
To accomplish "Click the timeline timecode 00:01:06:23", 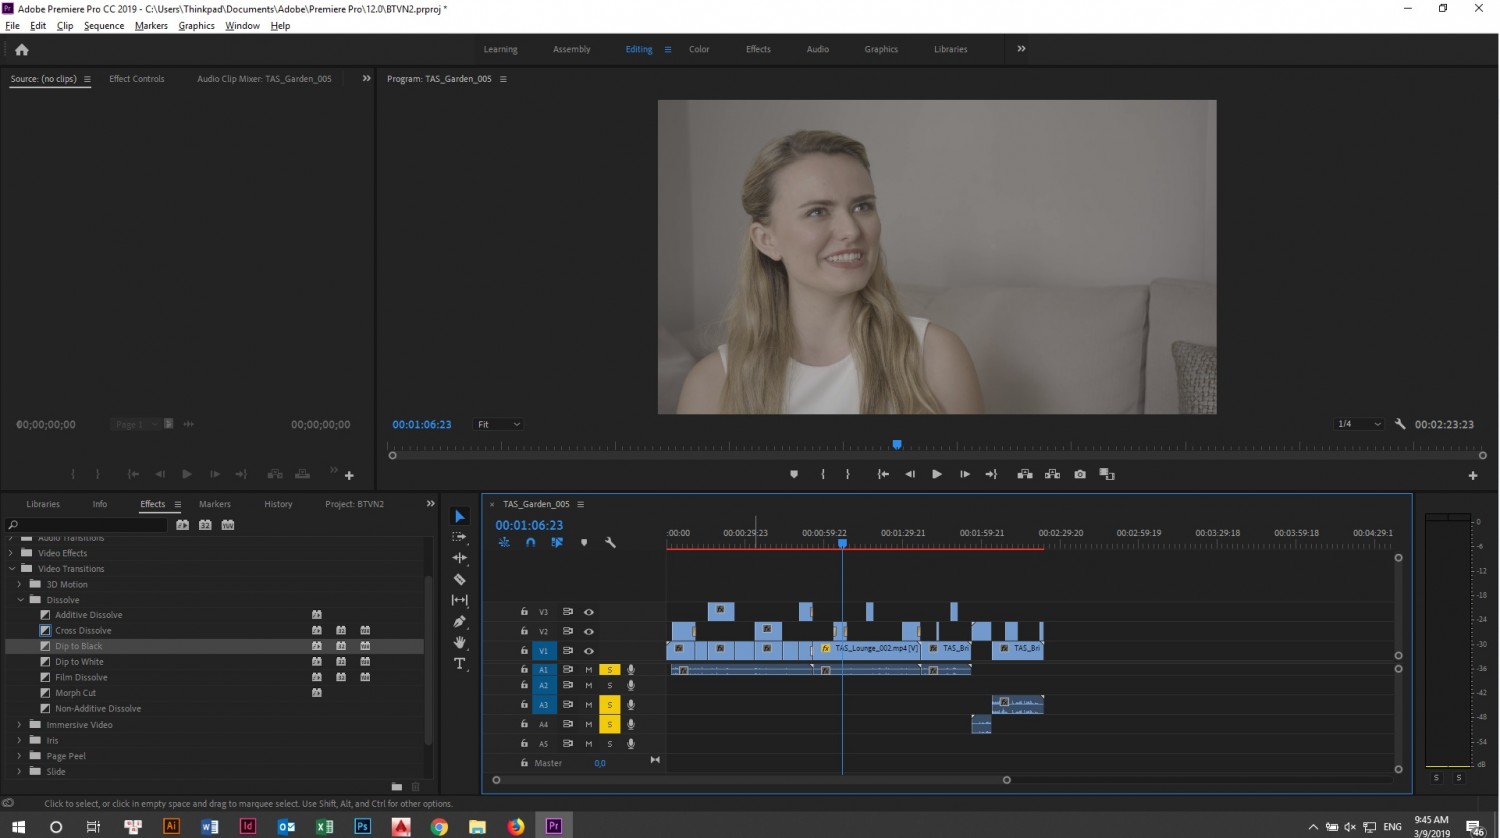I will (529, 525).
